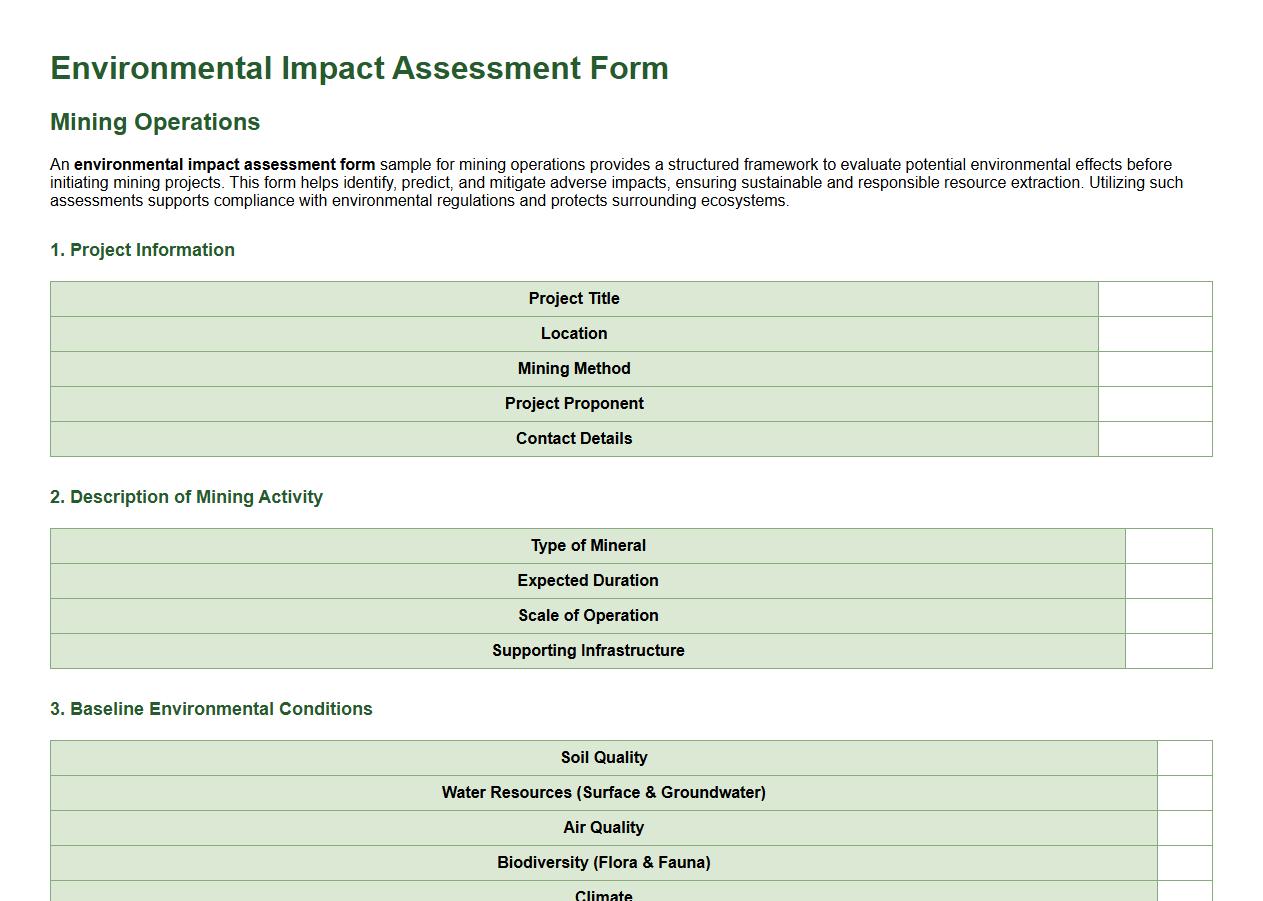
Task: Click the Mining Method answer cell
Action: 1154,368
